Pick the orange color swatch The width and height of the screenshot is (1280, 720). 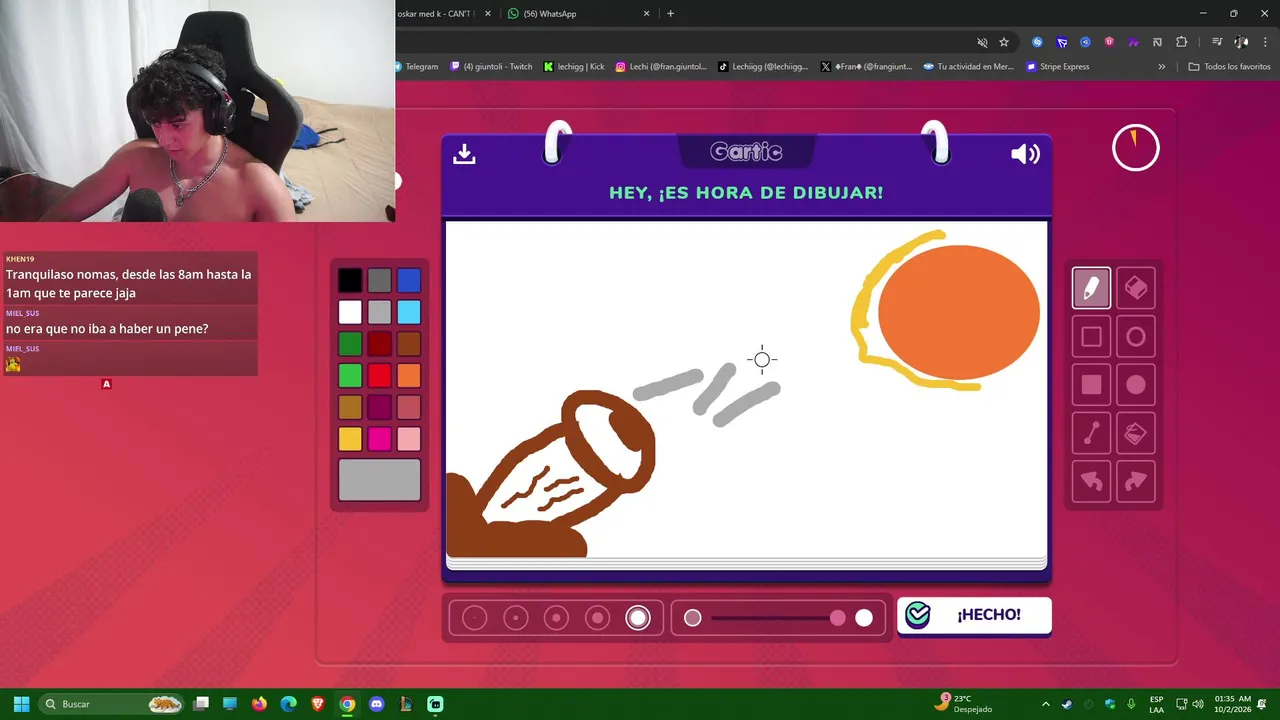(x=409, y=375)
